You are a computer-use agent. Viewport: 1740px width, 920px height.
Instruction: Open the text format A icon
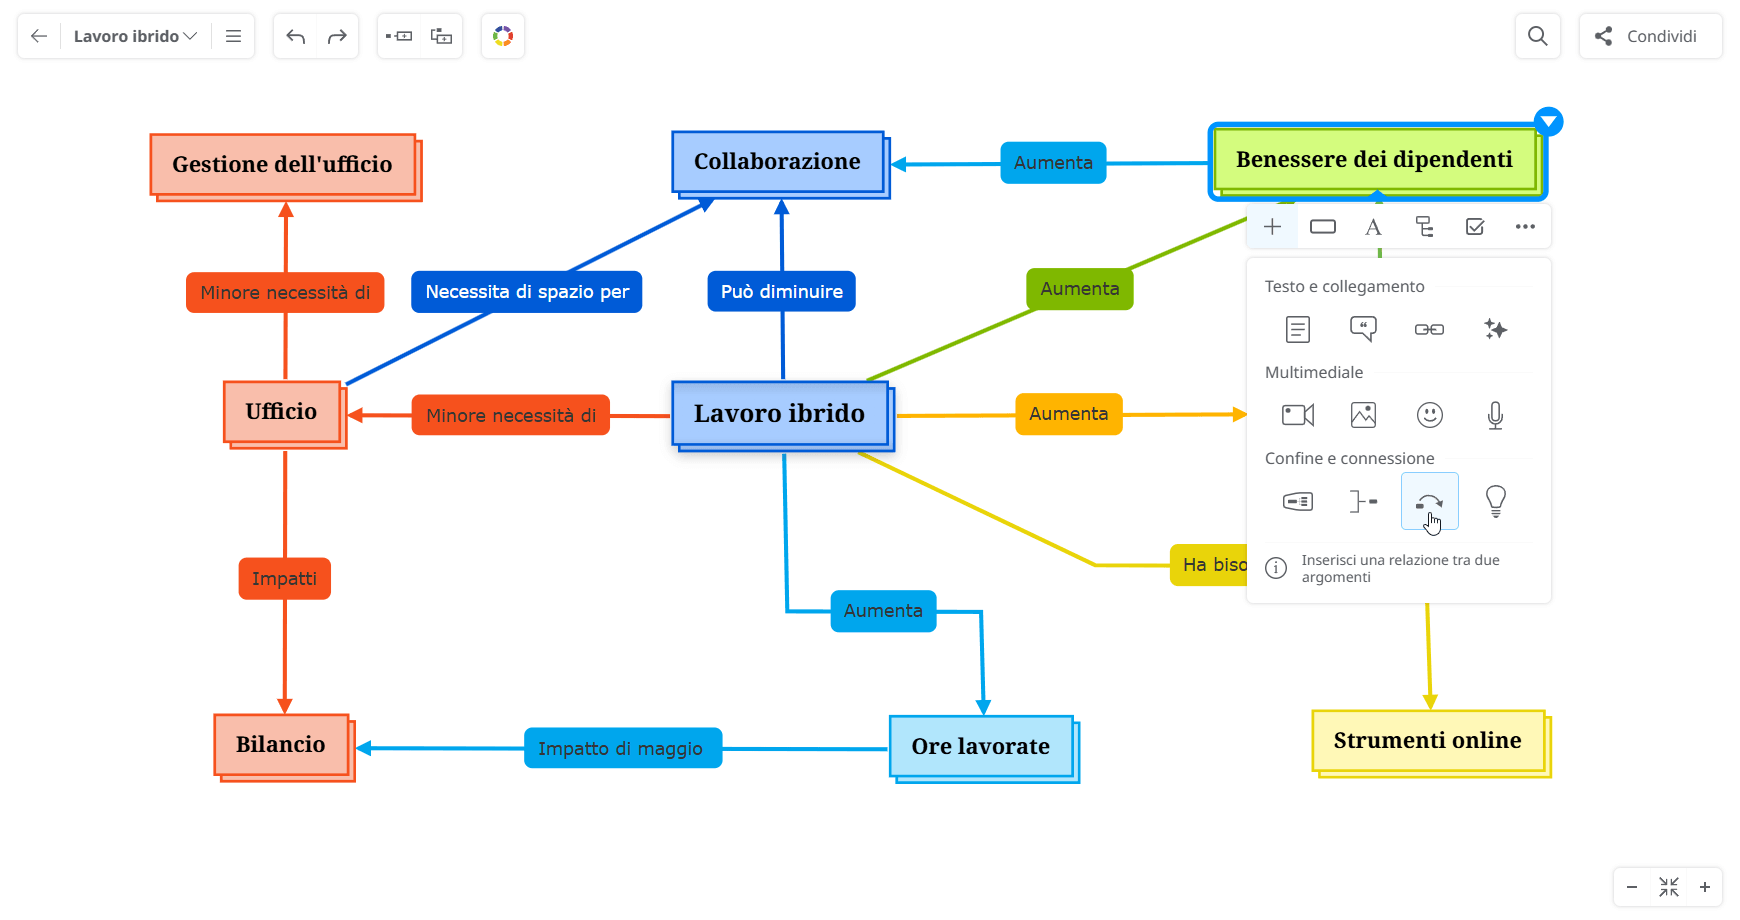[x=1374, y=227]
